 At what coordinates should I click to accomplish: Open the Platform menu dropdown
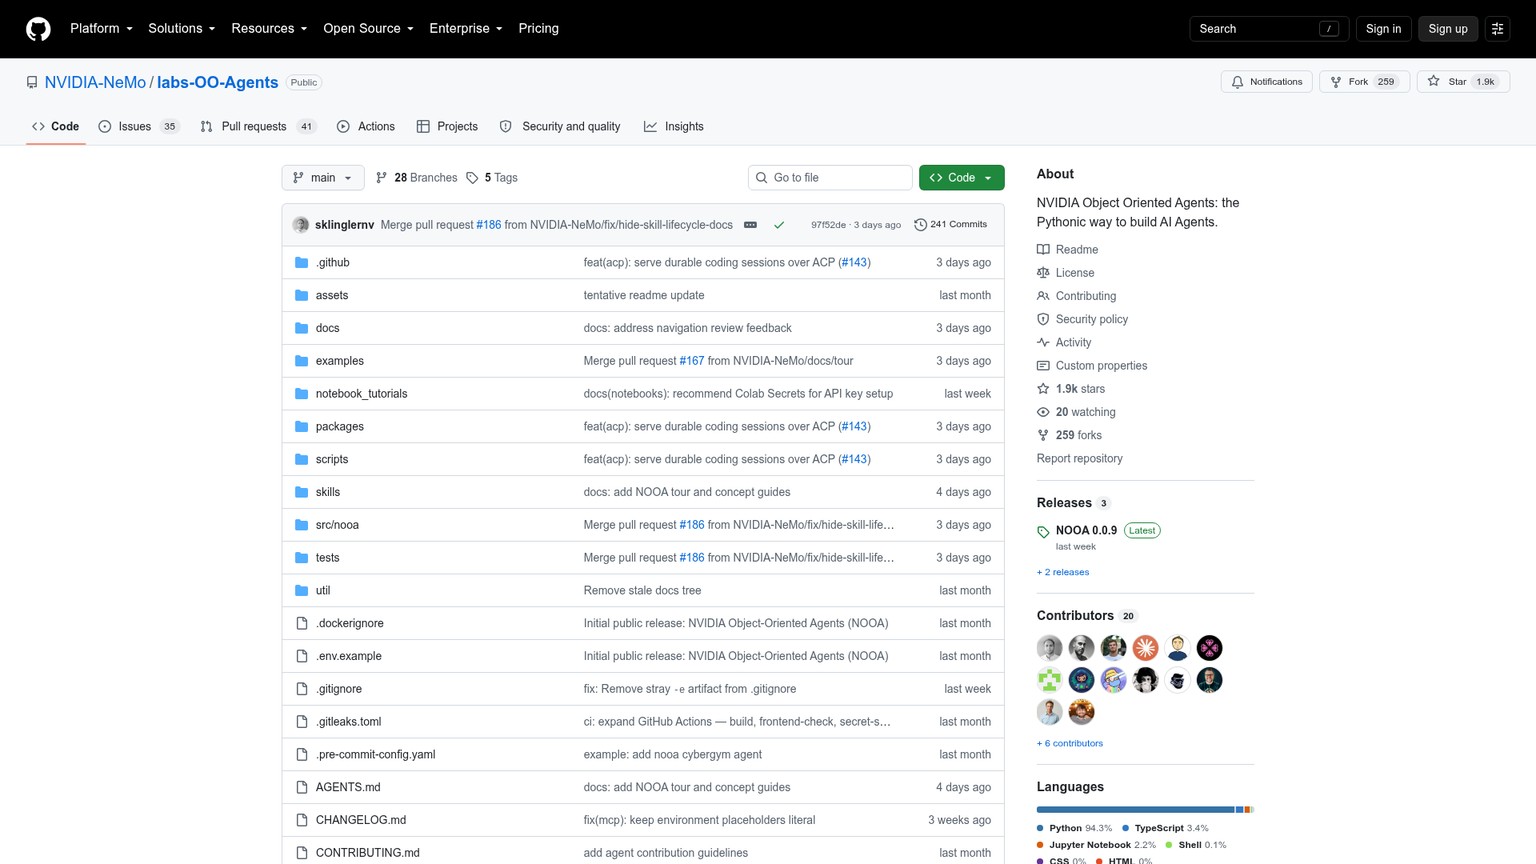point(101,29)
